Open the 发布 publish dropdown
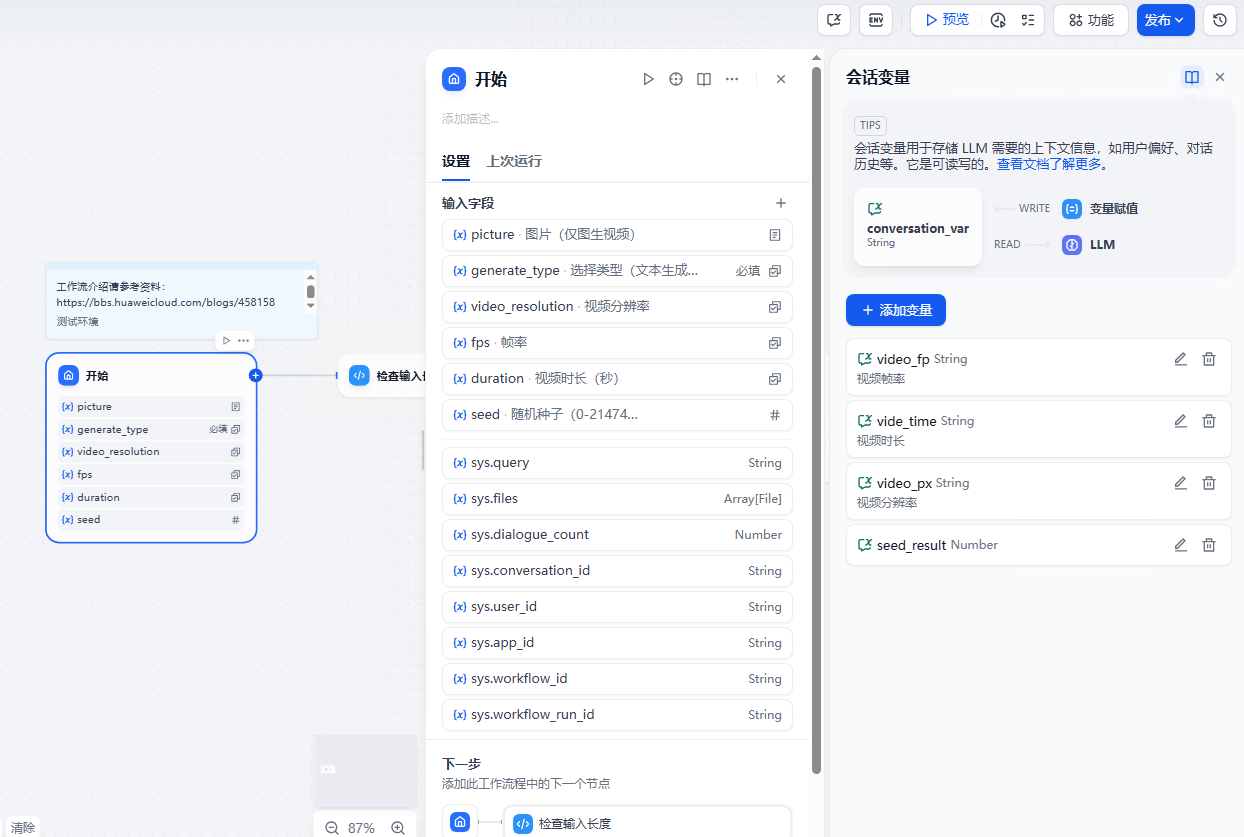 click(x=1165, y=19)
